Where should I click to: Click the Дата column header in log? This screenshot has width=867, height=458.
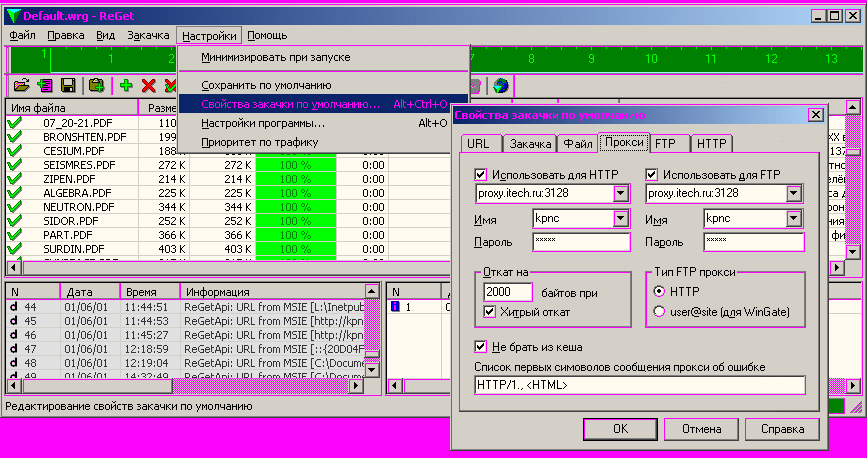pyautogui.click(x=90, y=292)
